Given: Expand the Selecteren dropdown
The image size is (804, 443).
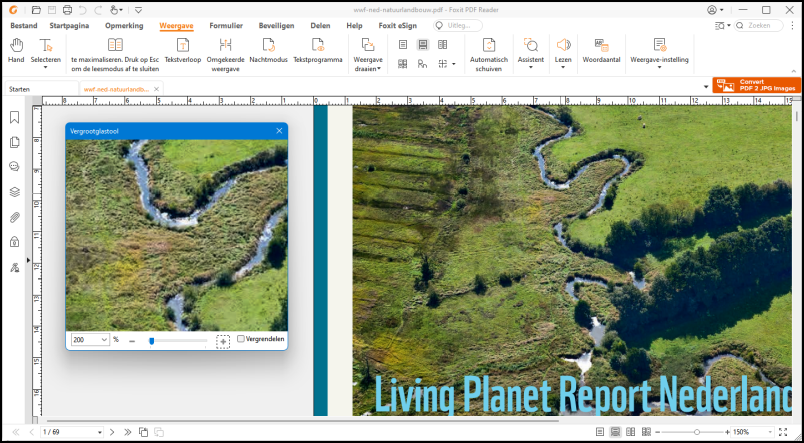Looking at the screenshot, I should (x=45, y=67).
